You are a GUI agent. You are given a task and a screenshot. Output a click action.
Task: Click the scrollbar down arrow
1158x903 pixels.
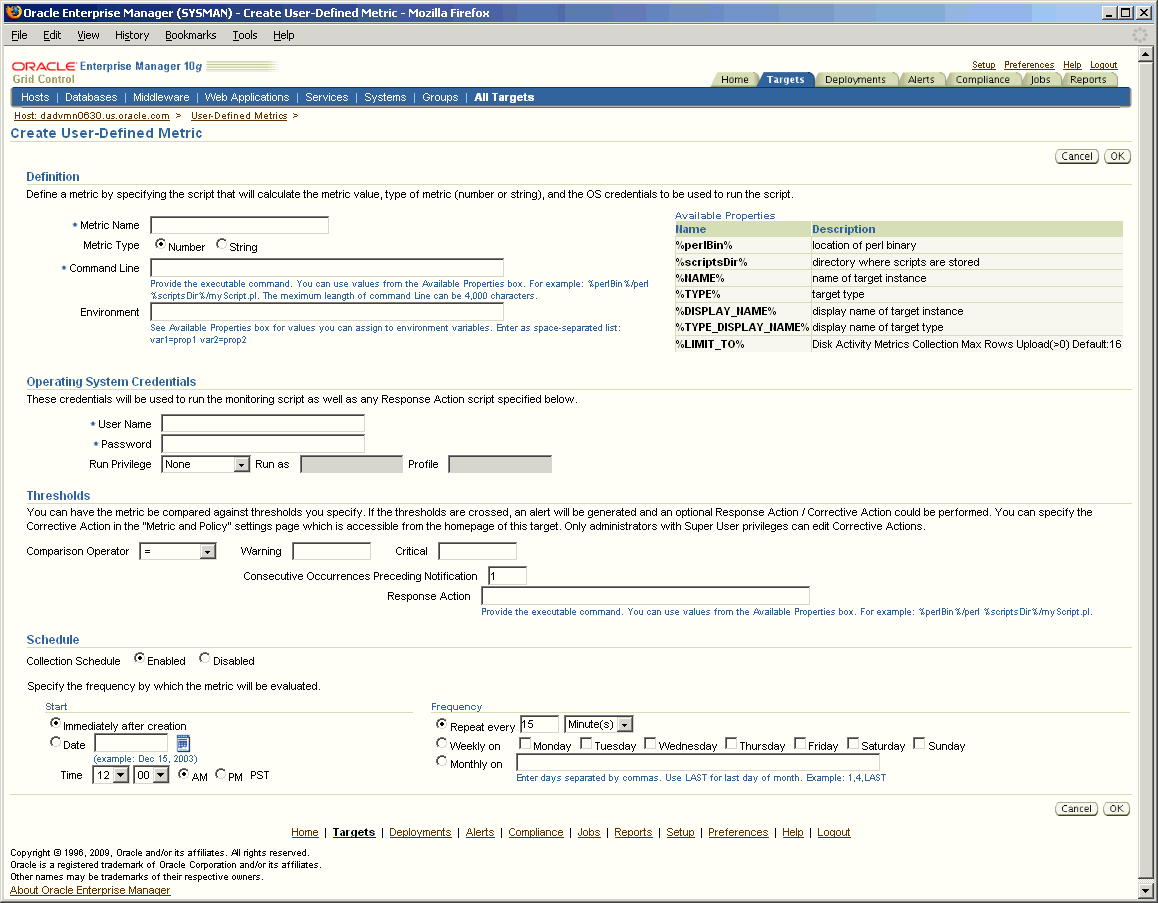[1145, 890]
